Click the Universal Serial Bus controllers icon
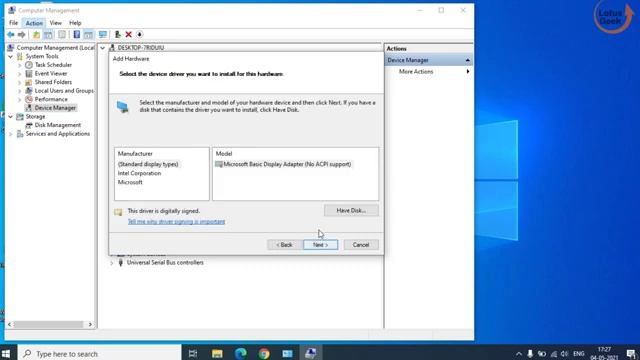The width and height of the screenshot is (640, 360). click(x=120, y=262)
